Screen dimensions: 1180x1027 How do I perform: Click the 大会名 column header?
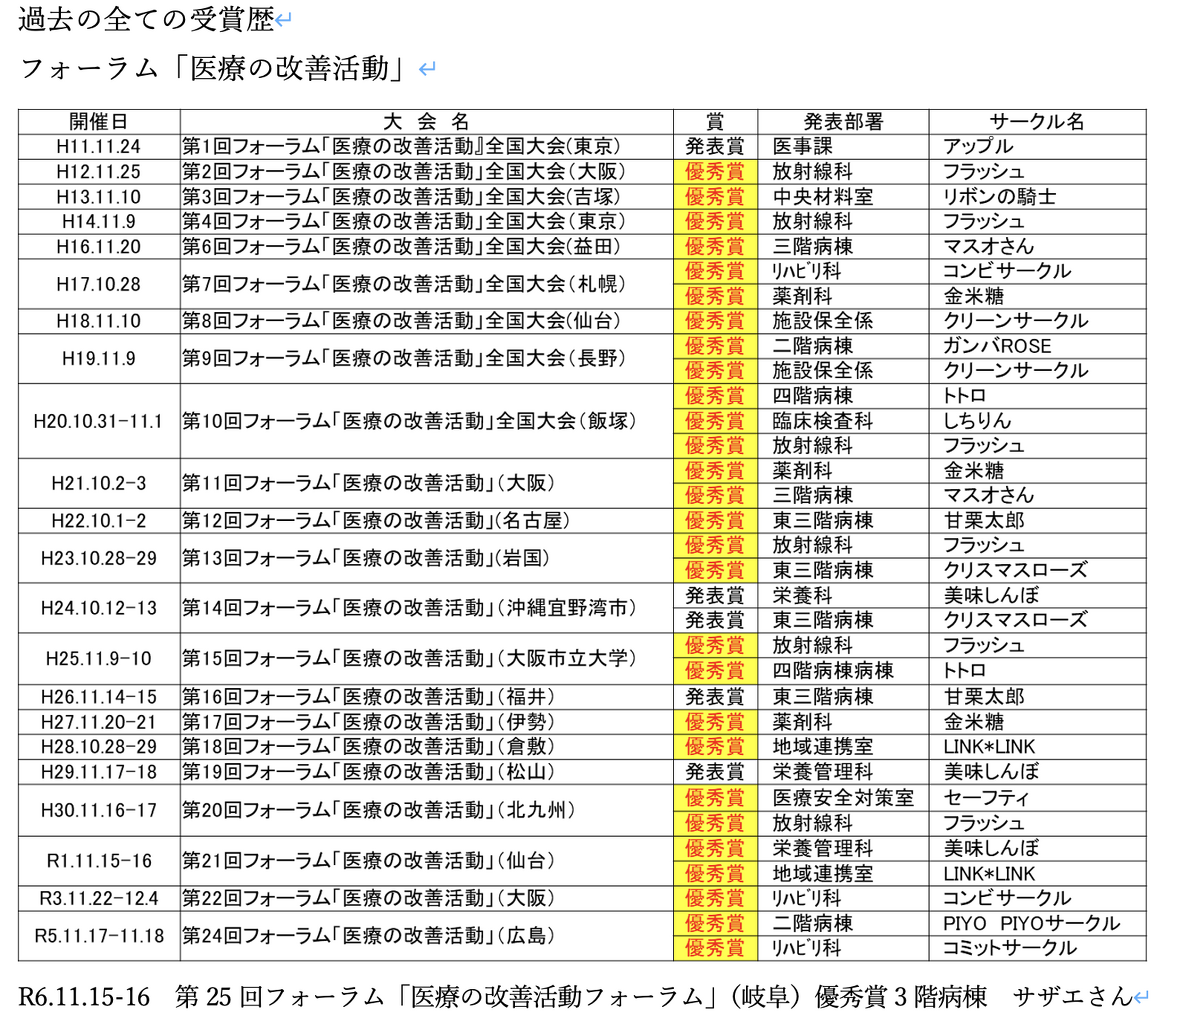426,122
